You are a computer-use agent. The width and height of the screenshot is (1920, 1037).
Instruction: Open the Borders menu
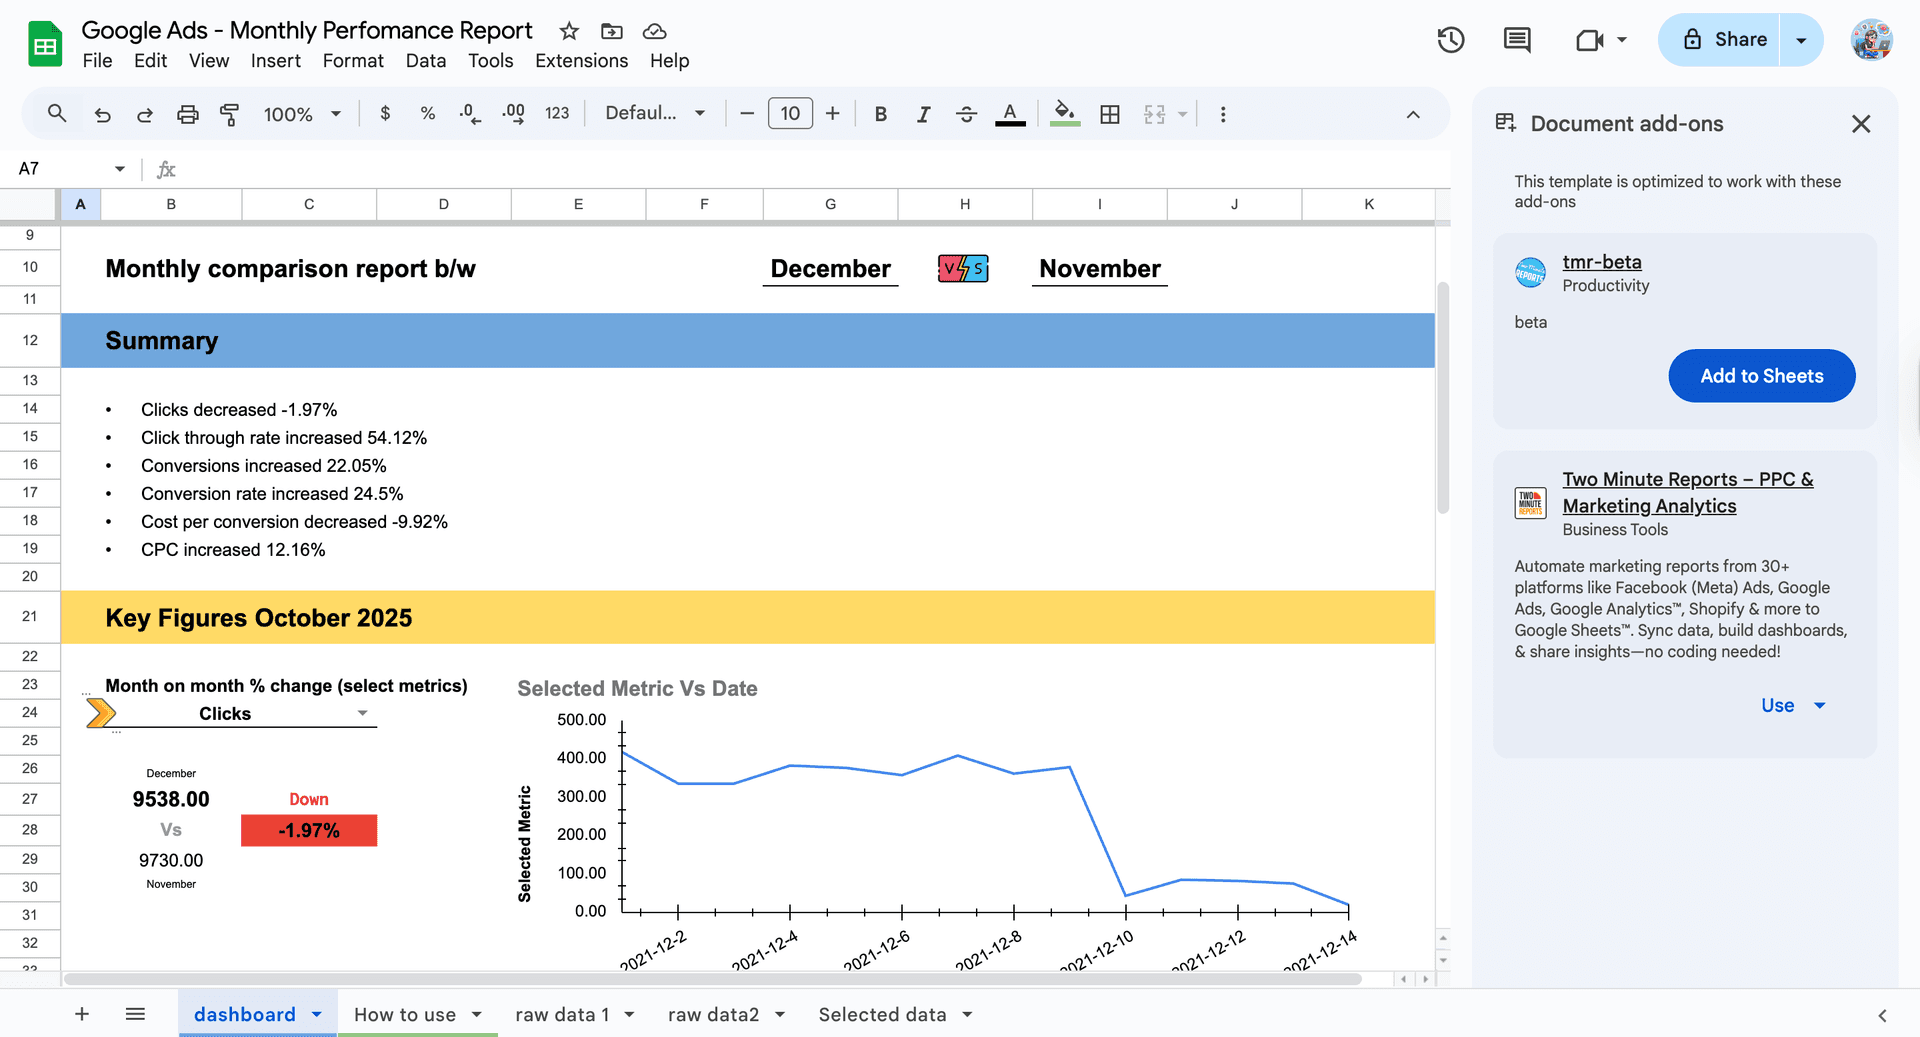[1110, 113]
